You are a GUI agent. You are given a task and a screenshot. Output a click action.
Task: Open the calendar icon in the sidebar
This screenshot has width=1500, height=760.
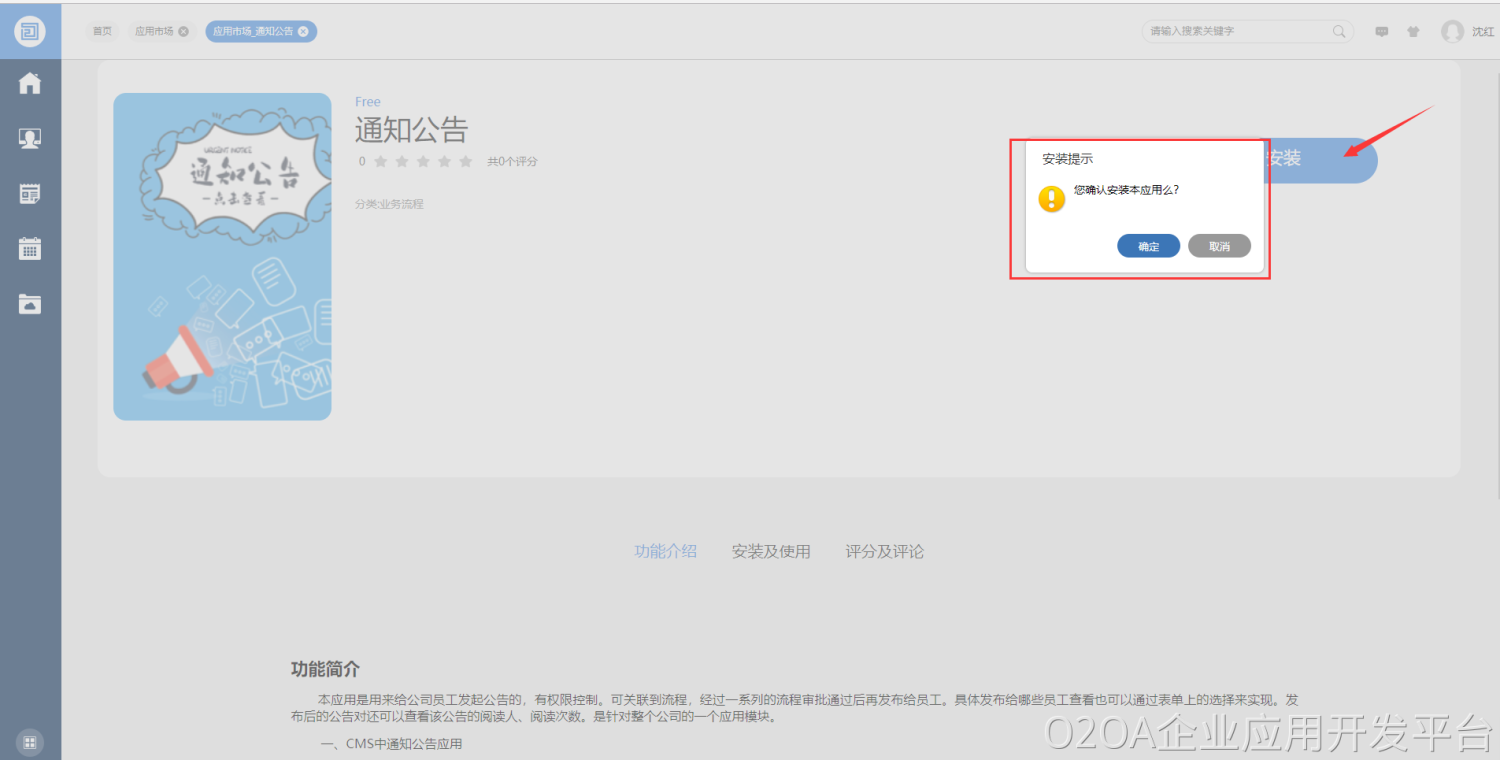tap(30, 249)
